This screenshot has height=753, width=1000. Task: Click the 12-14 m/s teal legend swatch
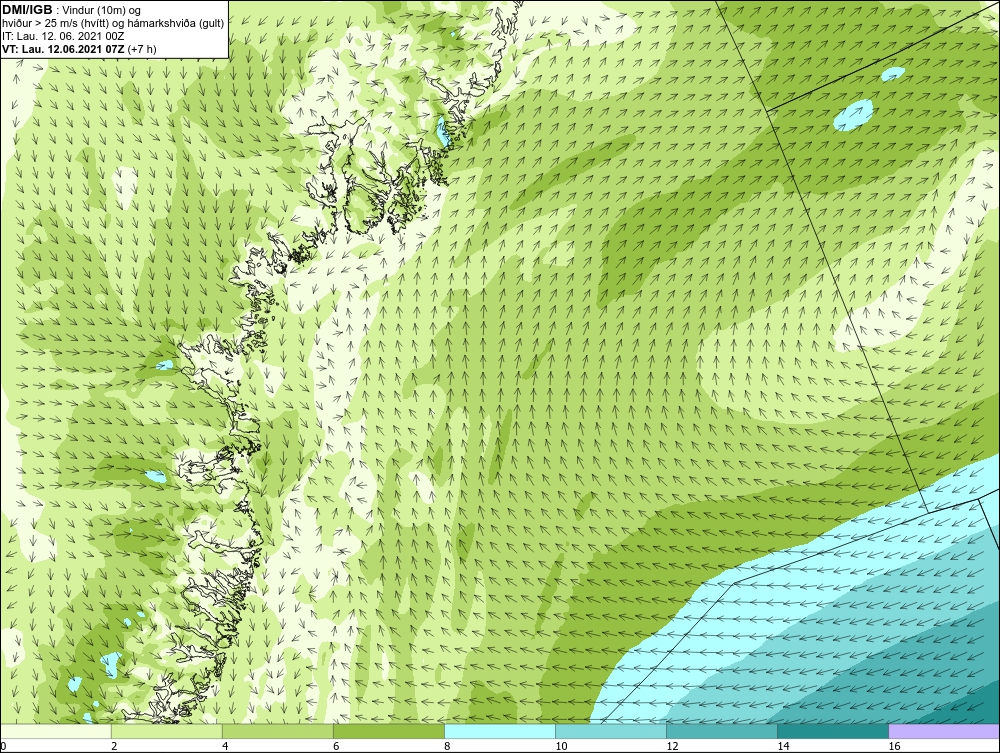721,731
